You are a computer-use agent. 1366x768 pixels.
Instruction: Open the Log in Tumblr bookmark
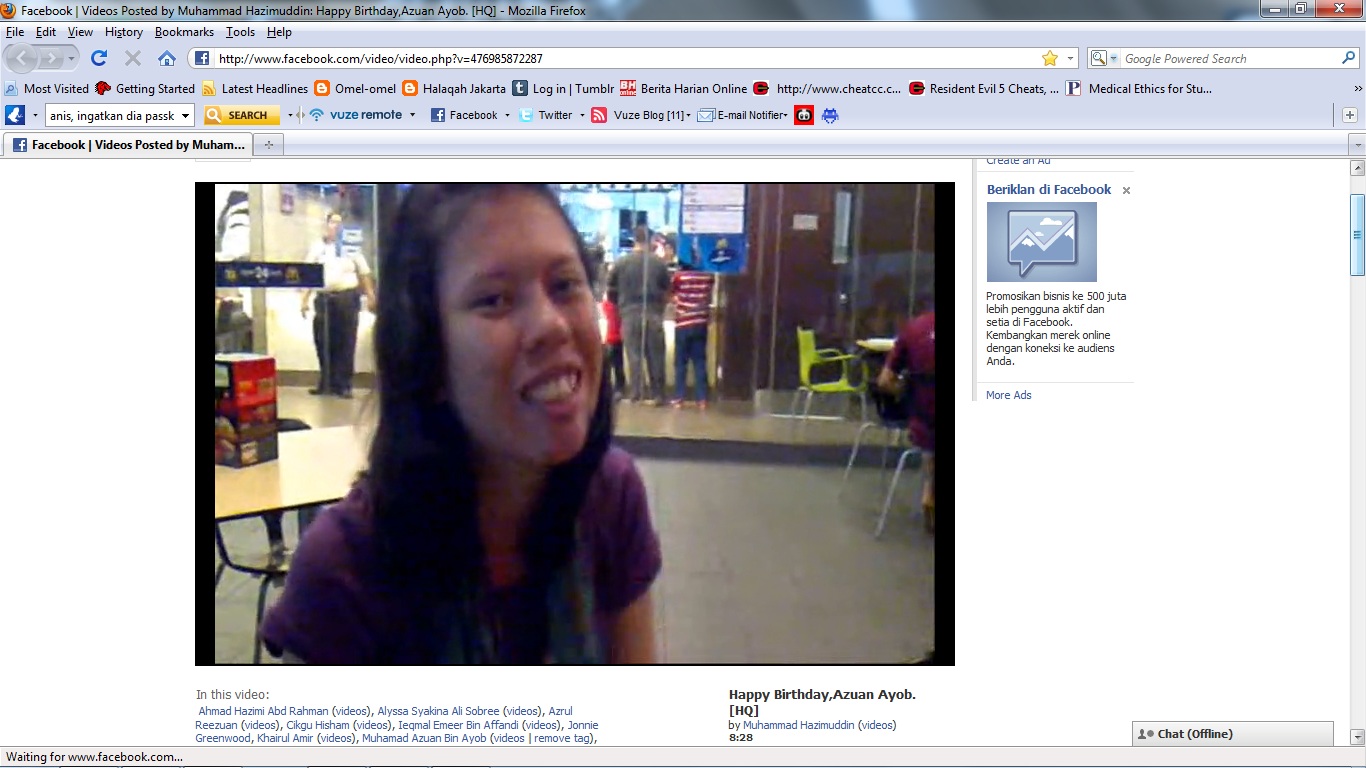563,88
